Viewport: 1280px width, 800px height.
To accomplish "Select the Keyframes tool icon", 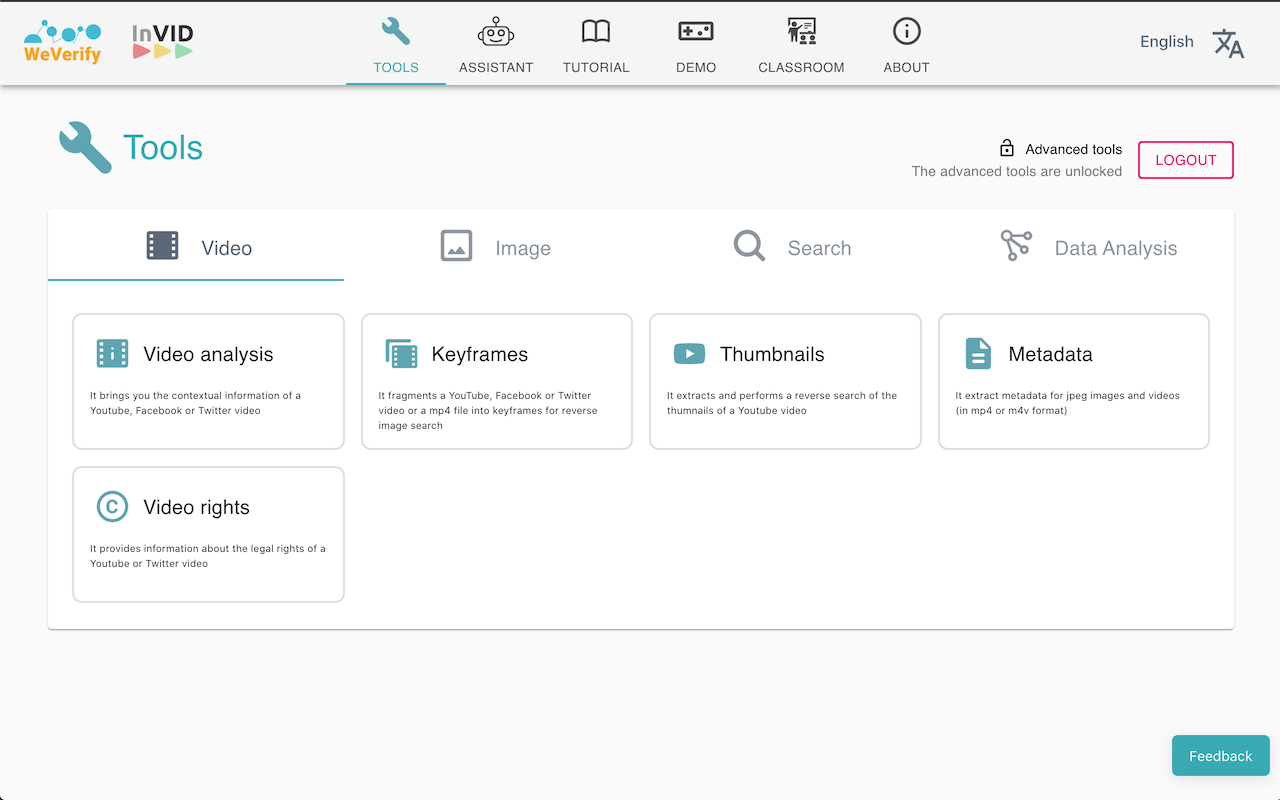I will tap(401, 353).
